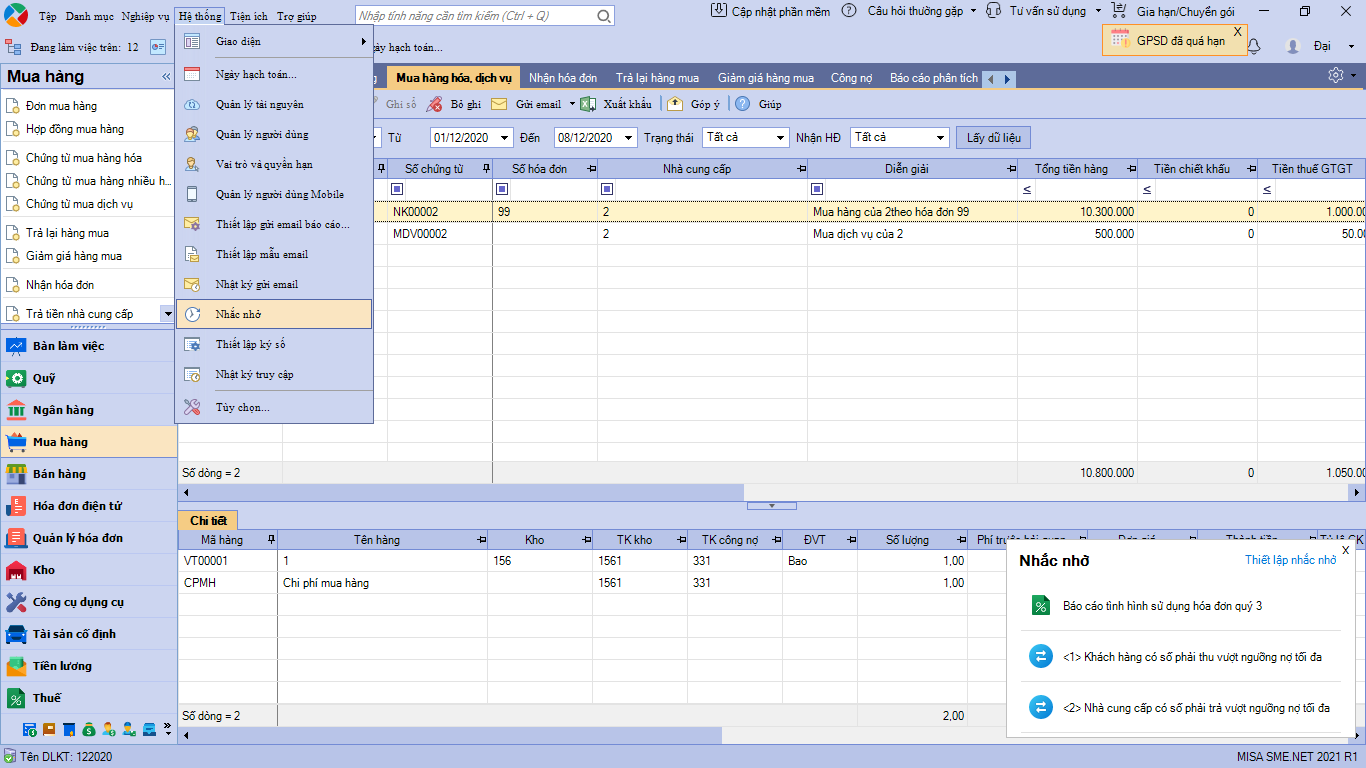
Task: Open the Quản lý hóa đơn module icon
Action: [x=16, y=538]
